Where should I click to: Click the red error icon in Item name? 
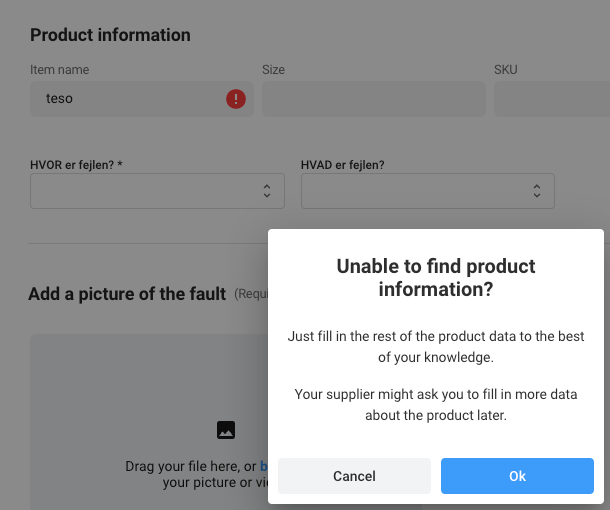[x=236, y=99]
